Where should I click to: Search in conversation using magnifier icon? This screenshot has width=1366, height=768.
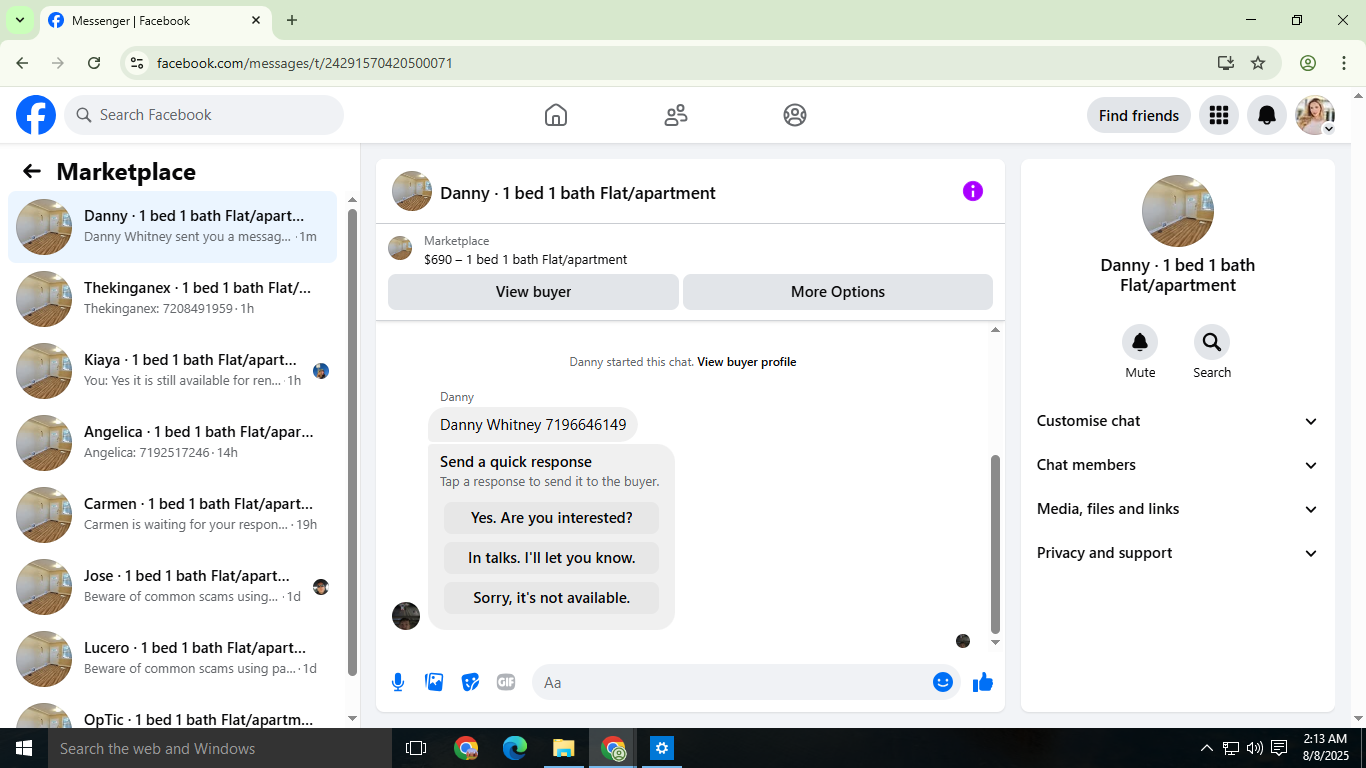tap(1212, 343)
